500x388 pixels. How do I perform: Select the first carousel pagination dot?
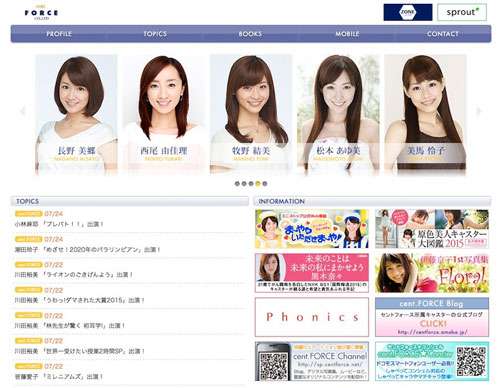tap(237, 183)
